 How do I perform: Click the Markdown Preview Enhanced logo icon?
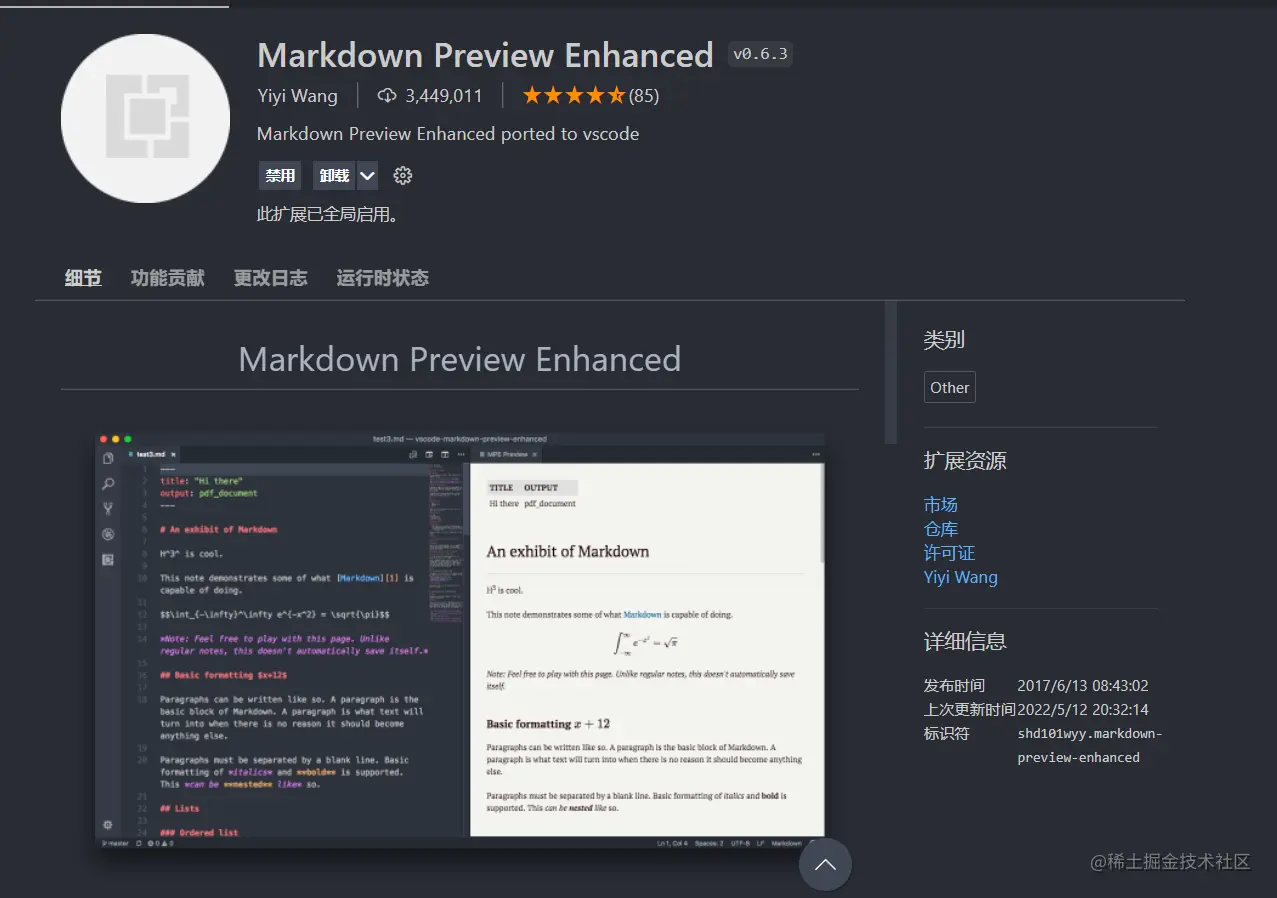146,118
